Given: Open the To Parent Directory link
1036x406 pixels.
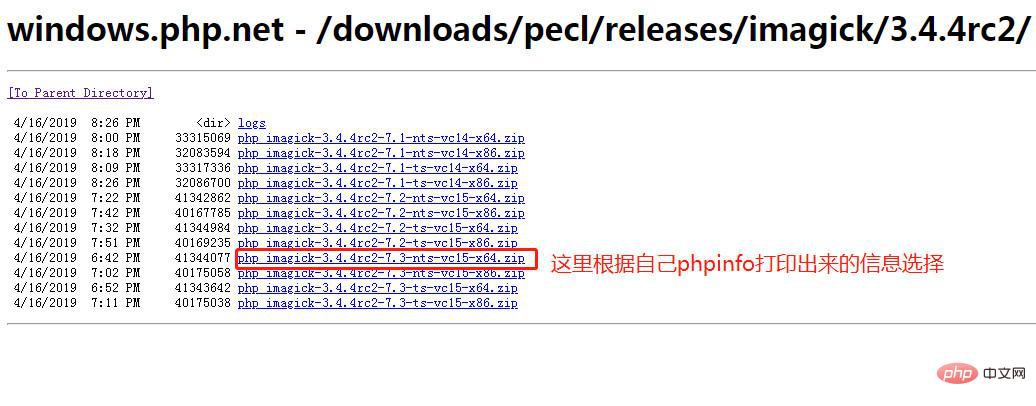Looking at the screenshot, I should click(x=81, y=93).
